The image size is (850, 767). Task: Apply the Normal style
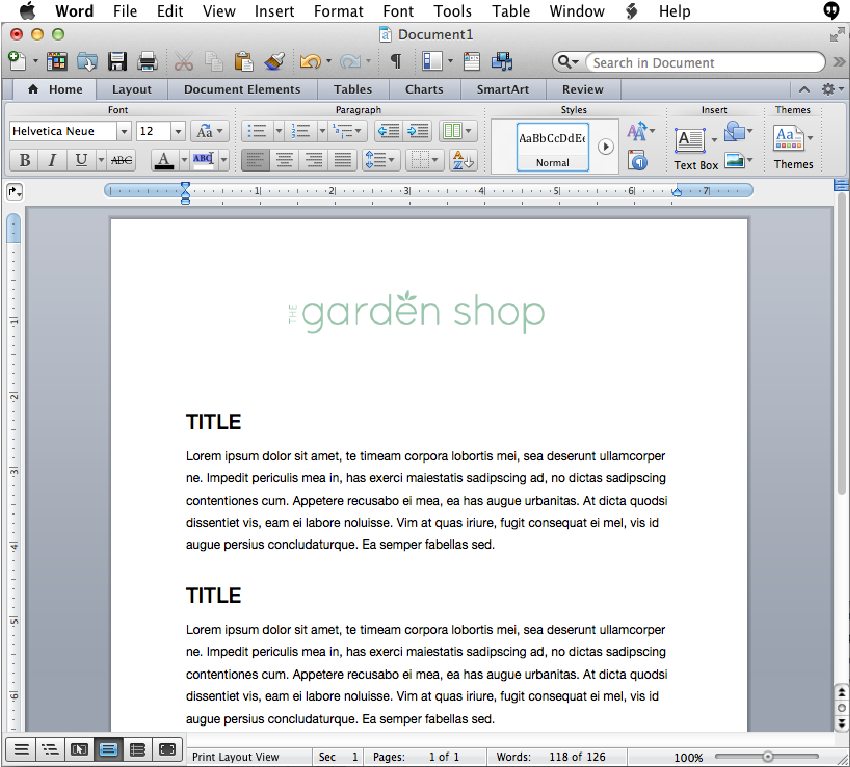pyautogui.click(x=552, y=146)
